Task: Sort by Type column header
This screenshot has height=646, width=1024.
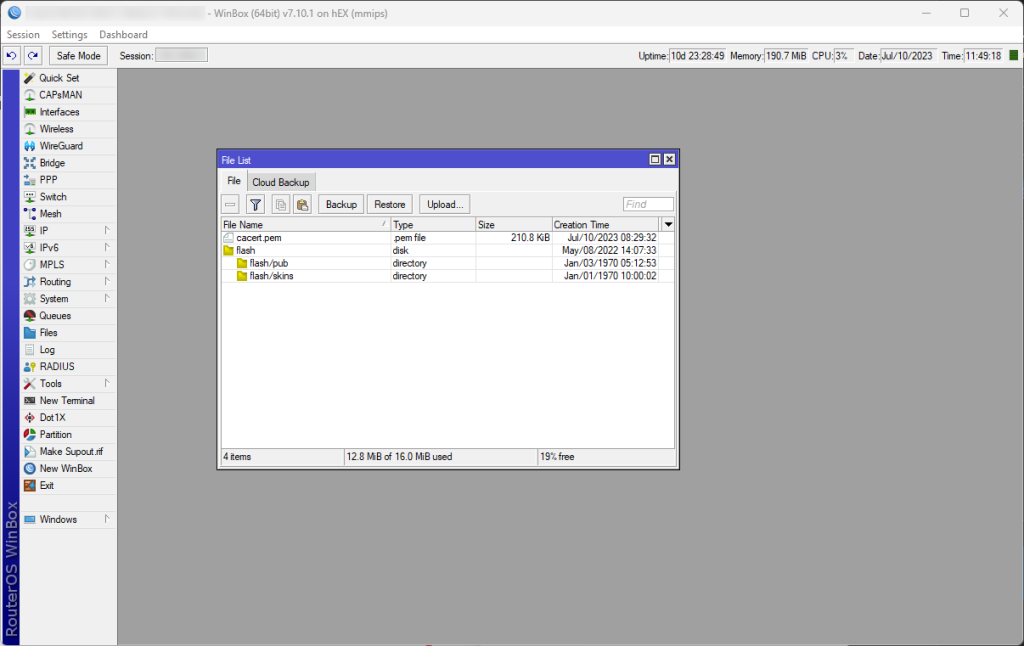Action: click(x=433, y=225)
